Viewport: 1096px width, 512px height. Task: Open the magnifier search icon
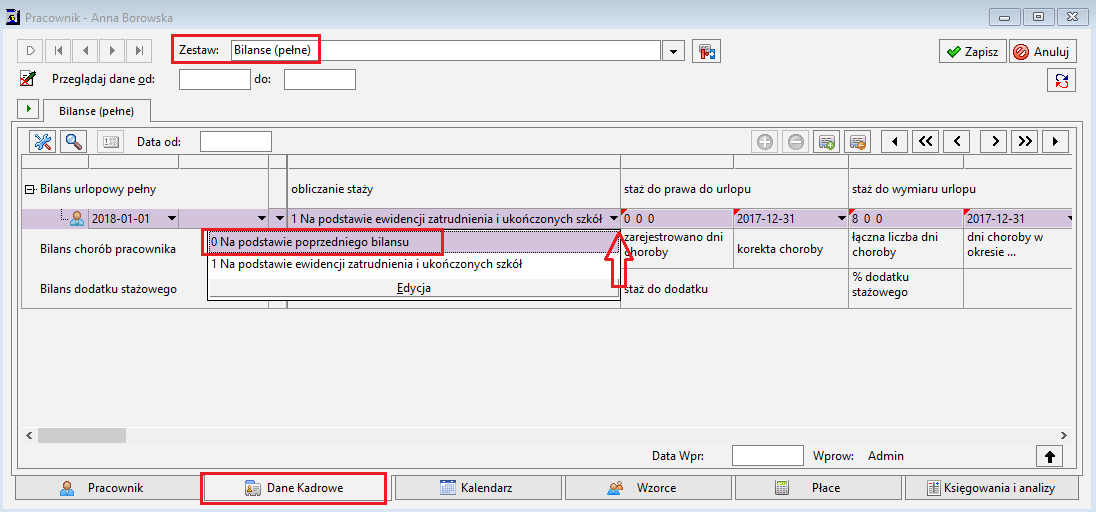tap(73, 141)
